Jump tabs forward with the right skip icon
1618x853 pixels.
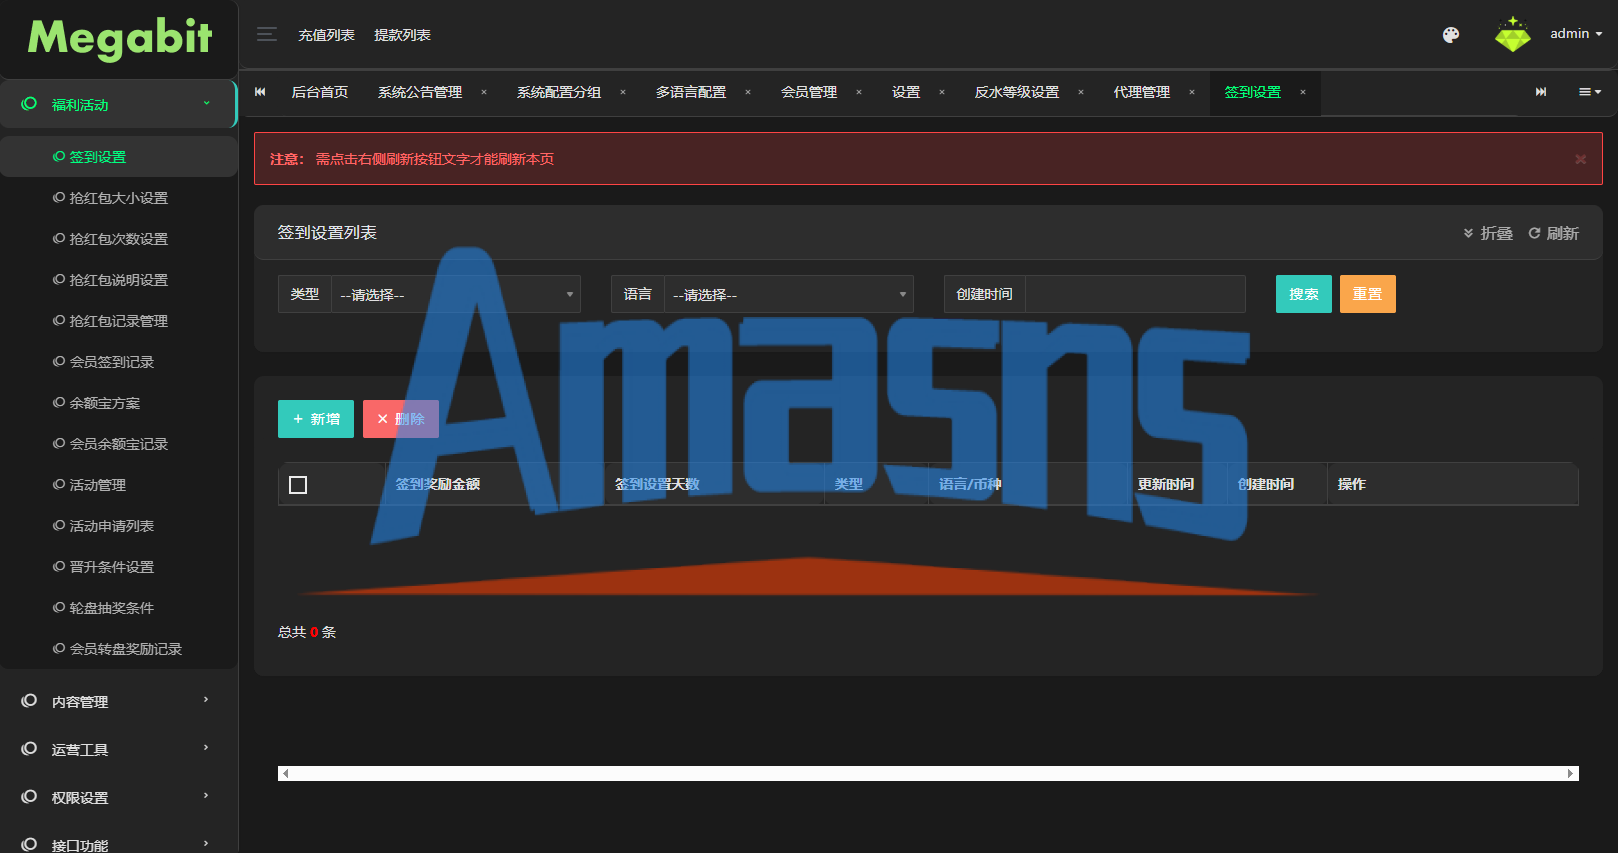click(x=1541, y=92)
